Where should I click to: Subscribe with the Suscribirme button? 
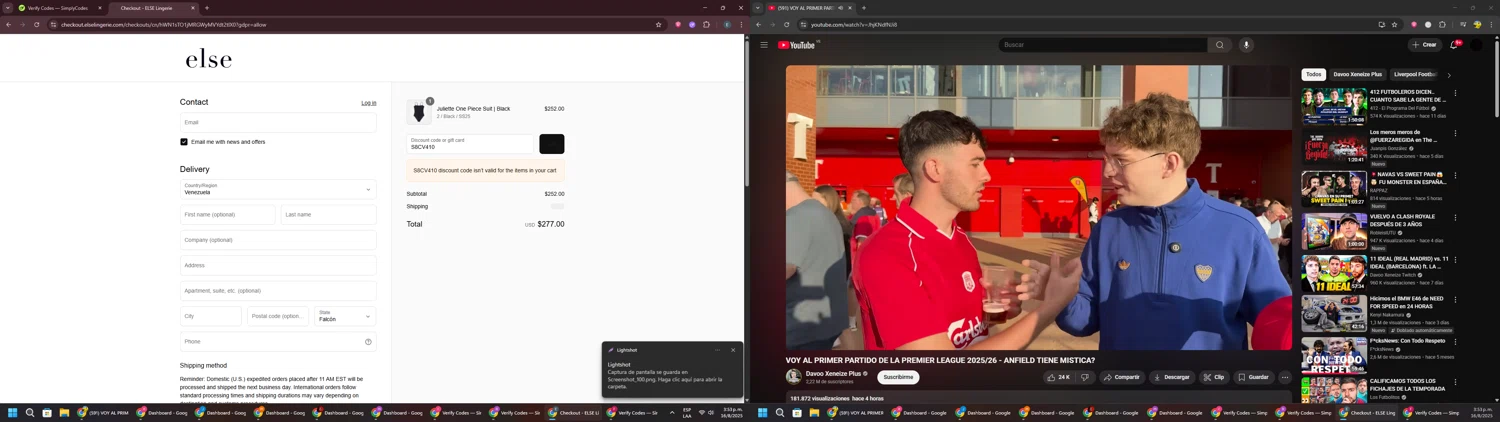click(x=898, y=377)
